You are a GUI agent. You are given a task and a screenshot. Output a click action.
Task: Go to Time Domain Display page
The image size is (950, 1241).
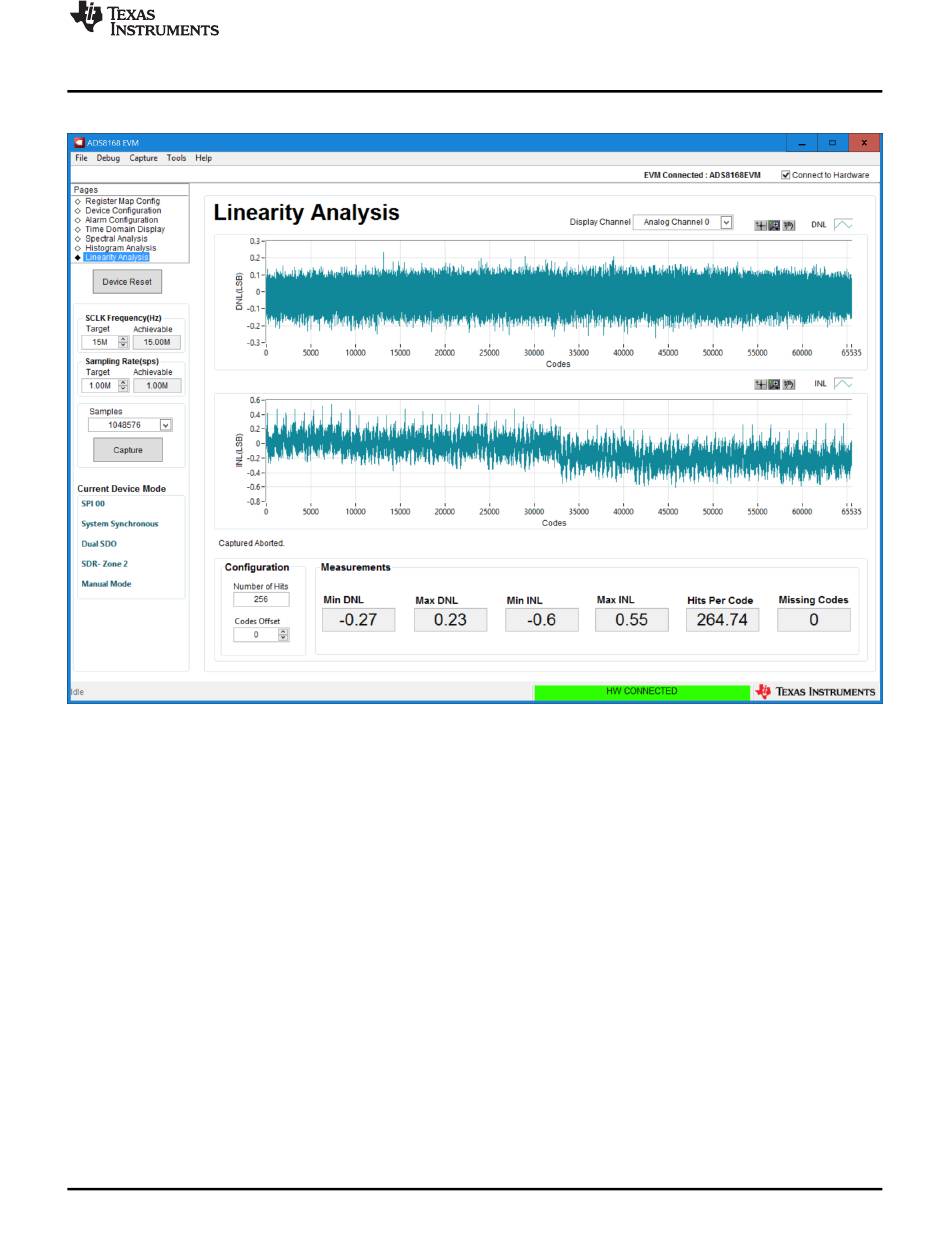click(125, 229)
